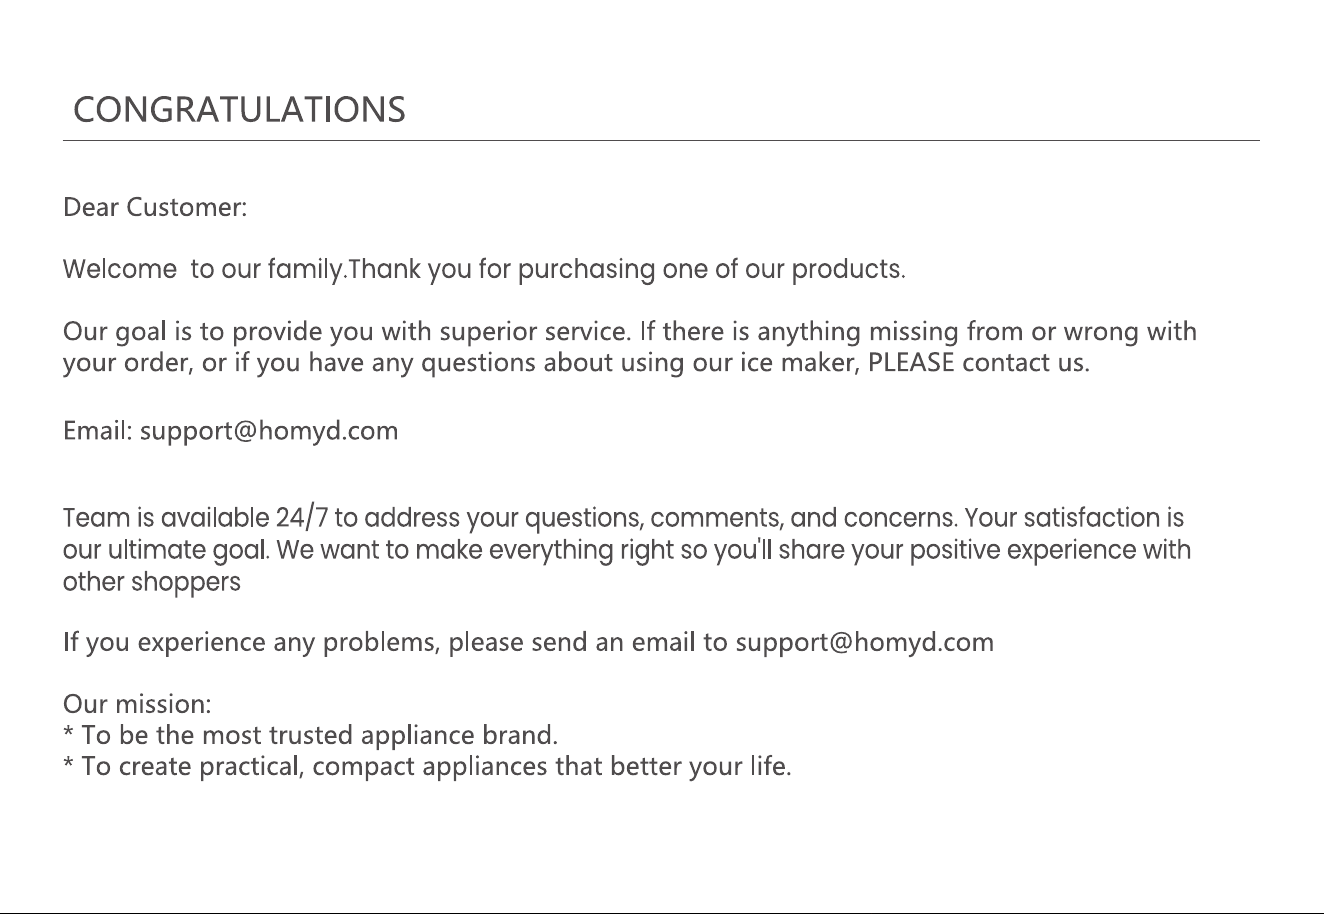The height and width of the screenshot is (914, 1324).
Task: Click the "our ultimate goal" phrase
Action: pos(165,551)
